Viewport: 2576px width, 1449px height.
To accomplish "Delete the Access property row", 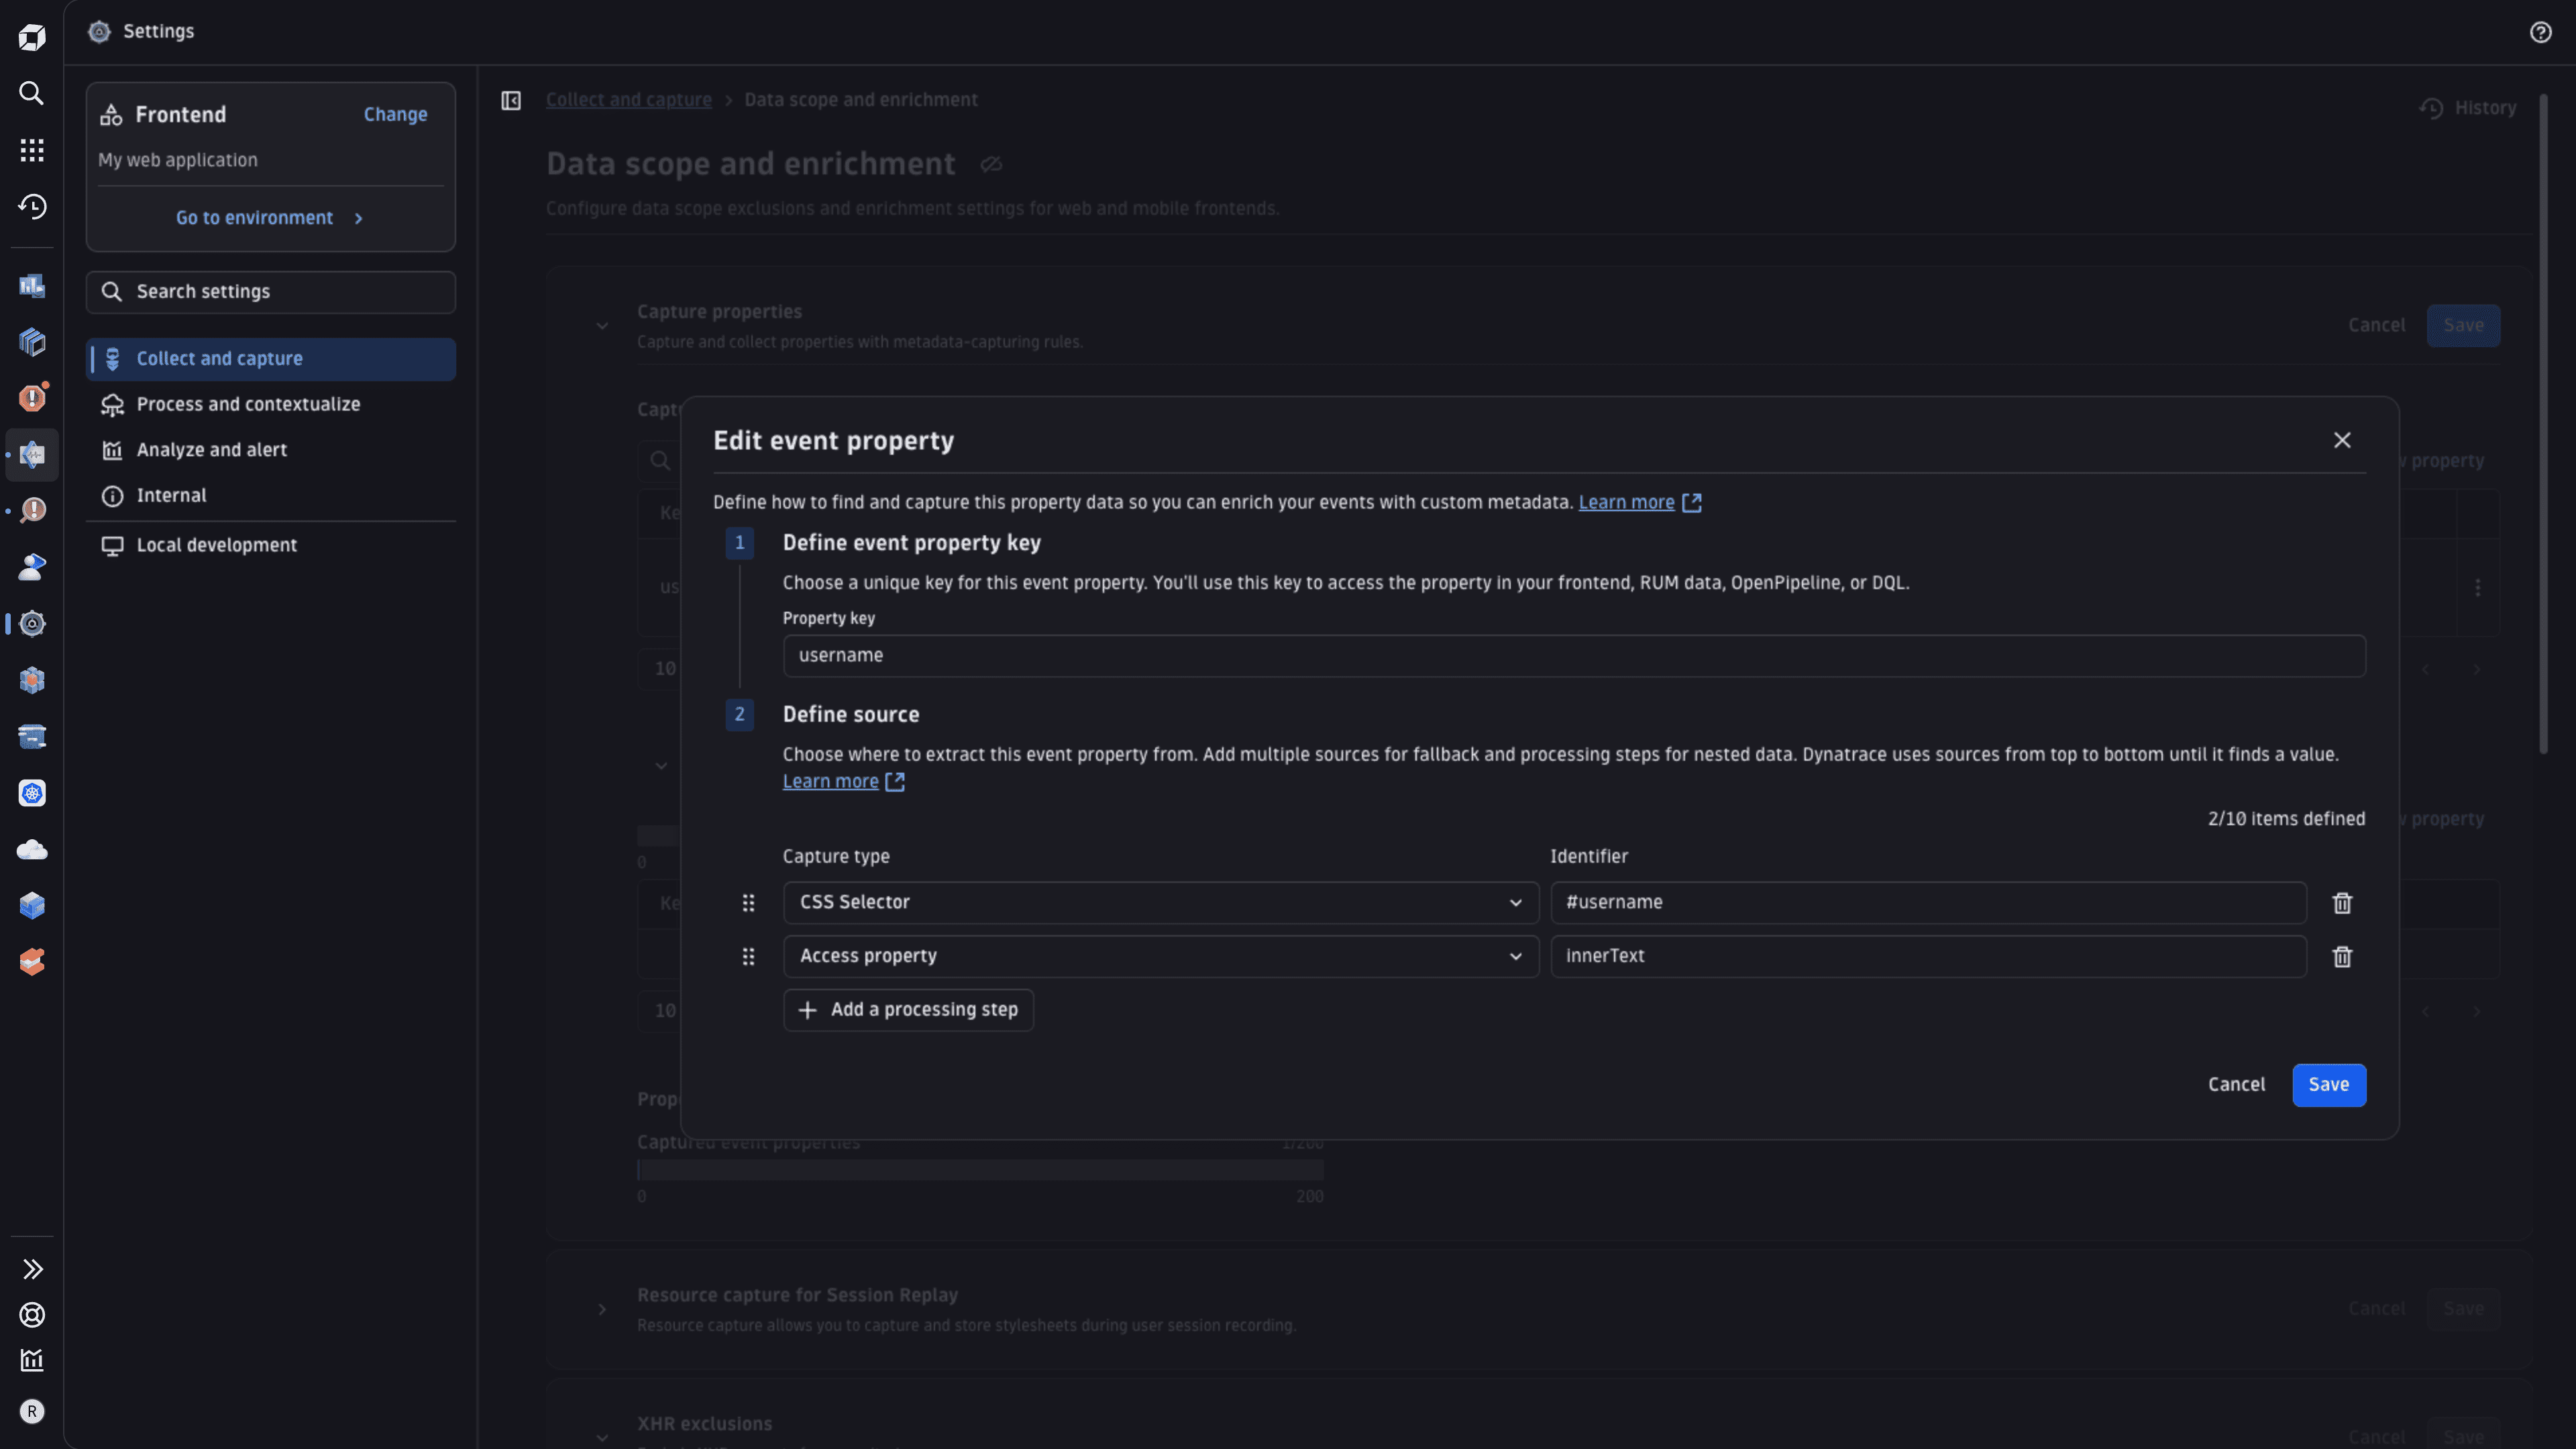I will (x=2342, y=957).
